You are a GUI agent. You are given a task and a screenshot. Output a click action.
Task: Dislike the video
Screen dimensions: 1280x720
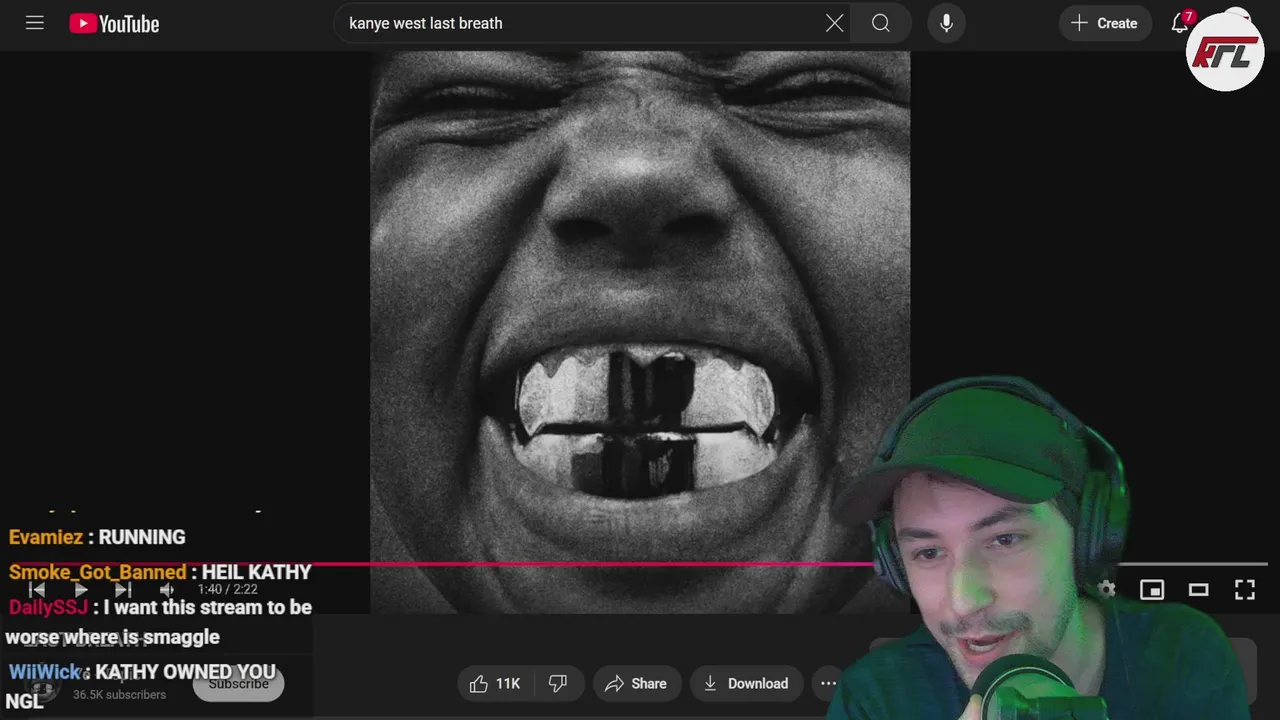coord(558,684)
